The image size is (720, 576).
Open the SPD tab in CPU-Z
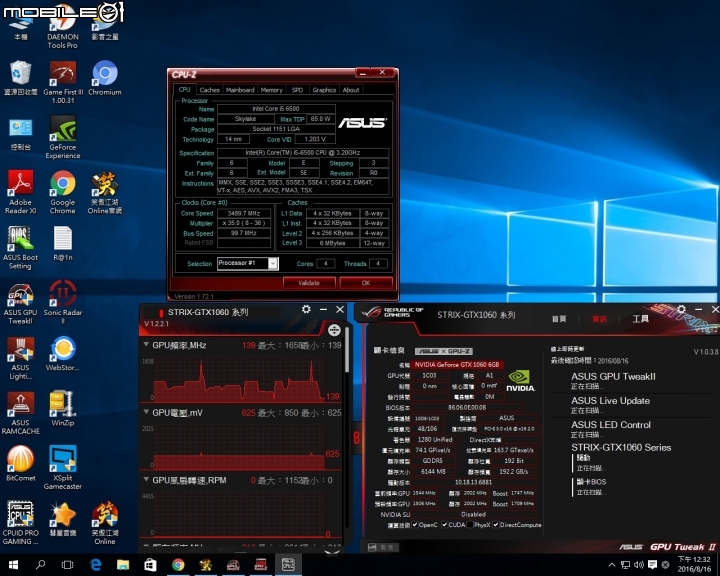tap(298, 90)
